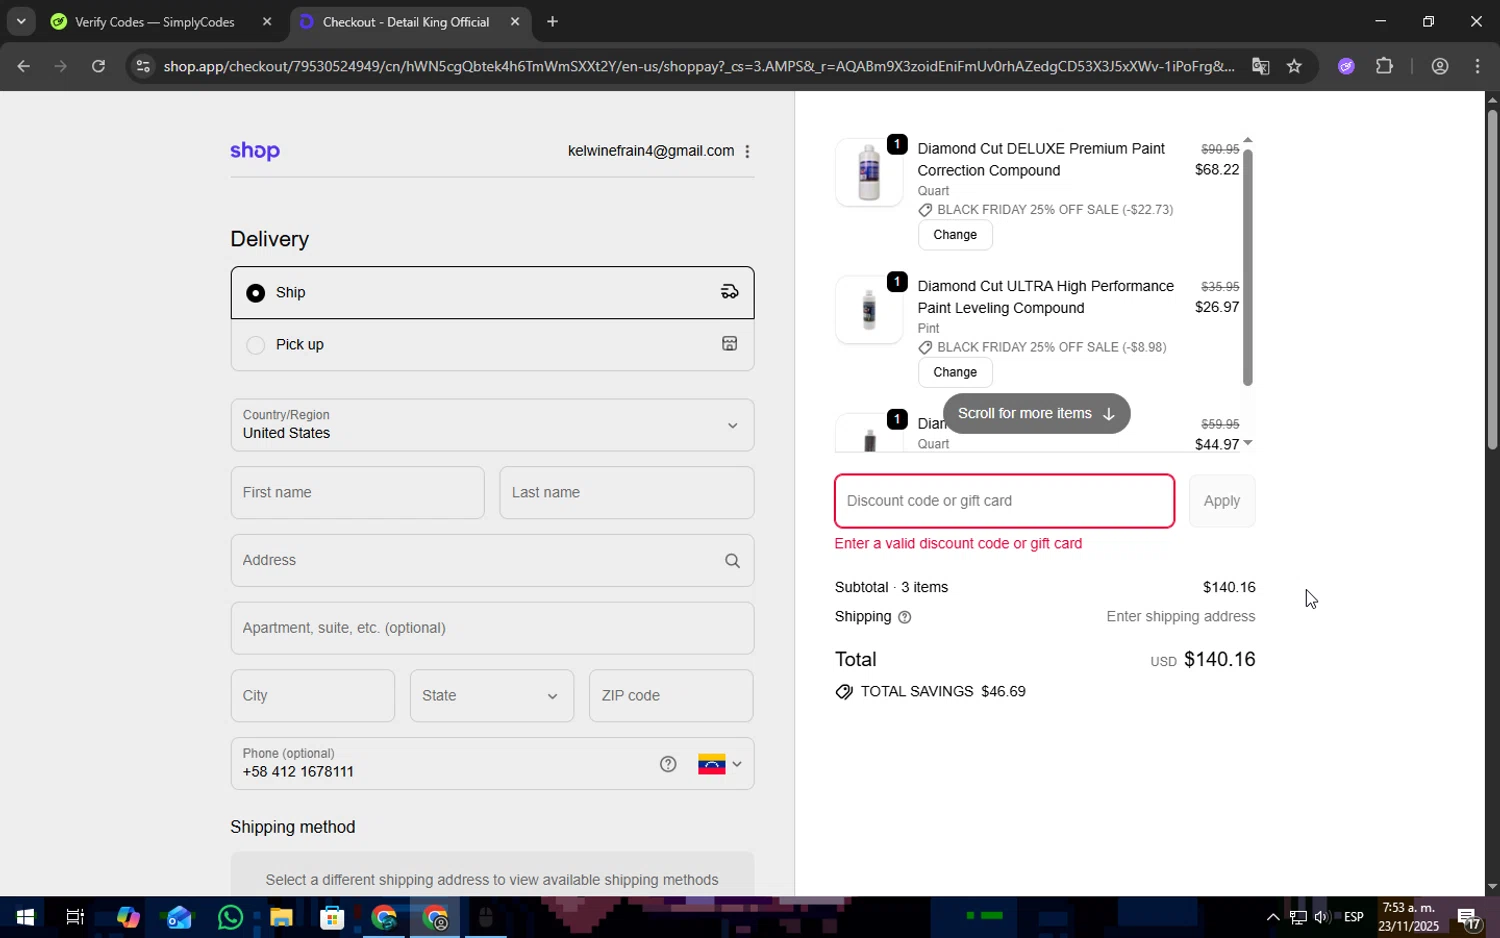Click the translate page icon
This screenshot has height=938, width=1500.
[x=1260, y=67]
